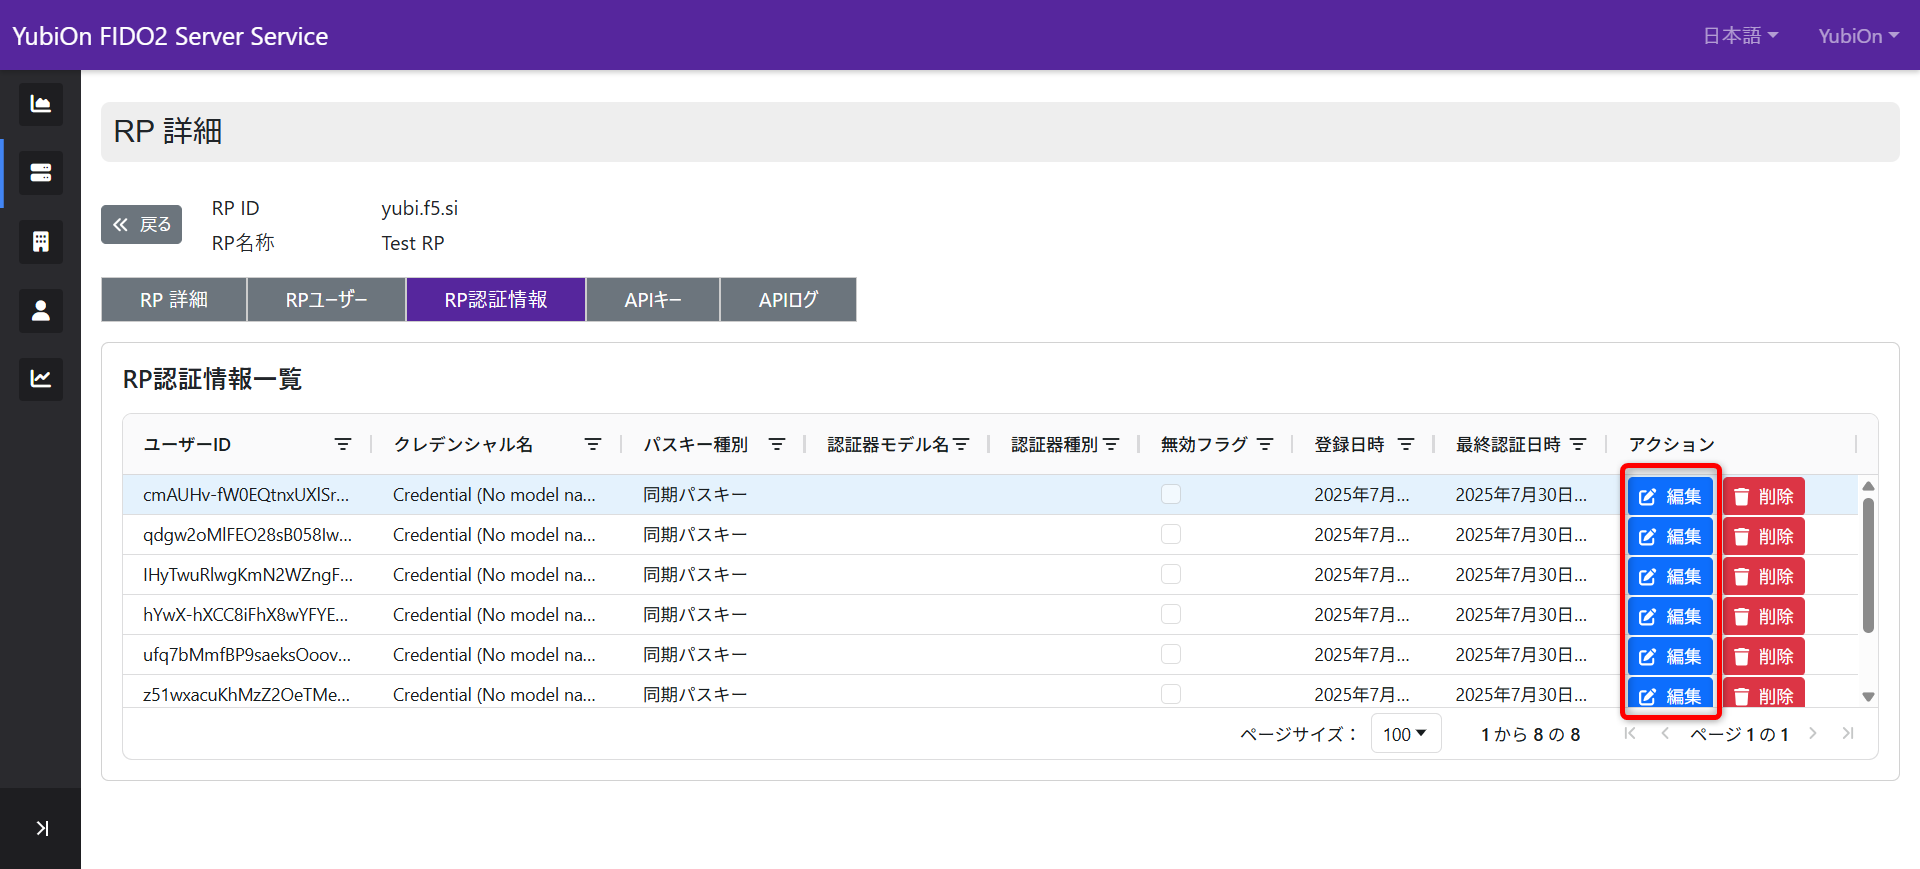Screen dimensions: 1920x869
Task: Sort by the ユーザーID column header
Action: tap(187, 444)
